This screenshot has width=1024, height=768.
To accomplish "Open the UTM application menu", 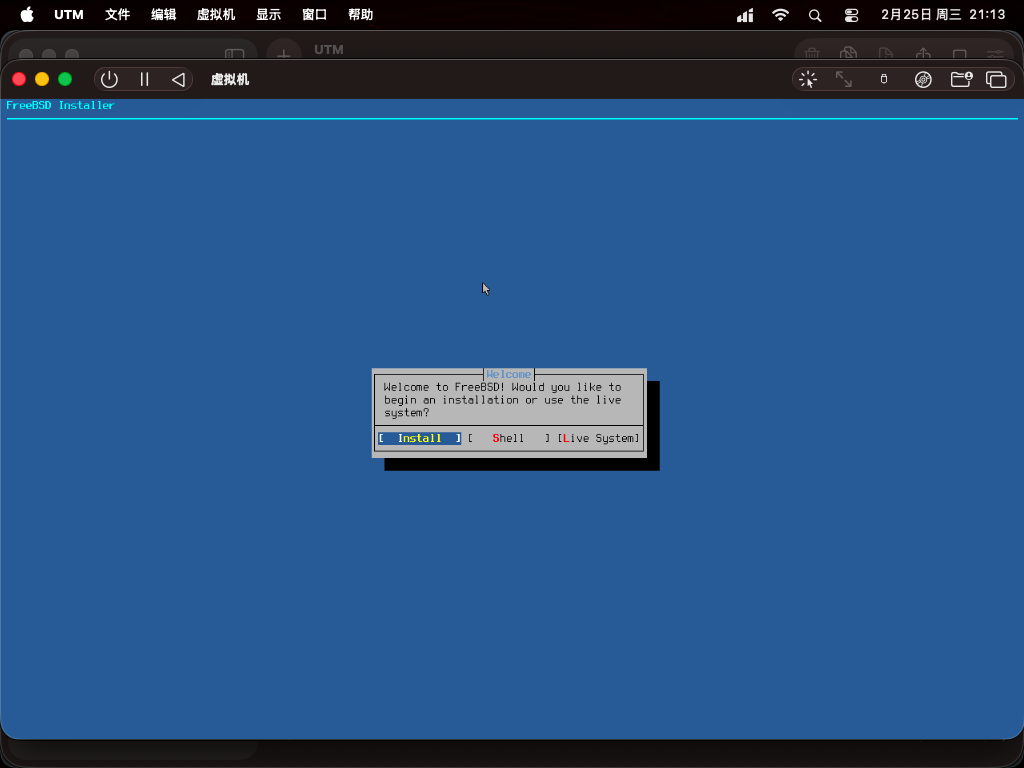I will 69,14.
